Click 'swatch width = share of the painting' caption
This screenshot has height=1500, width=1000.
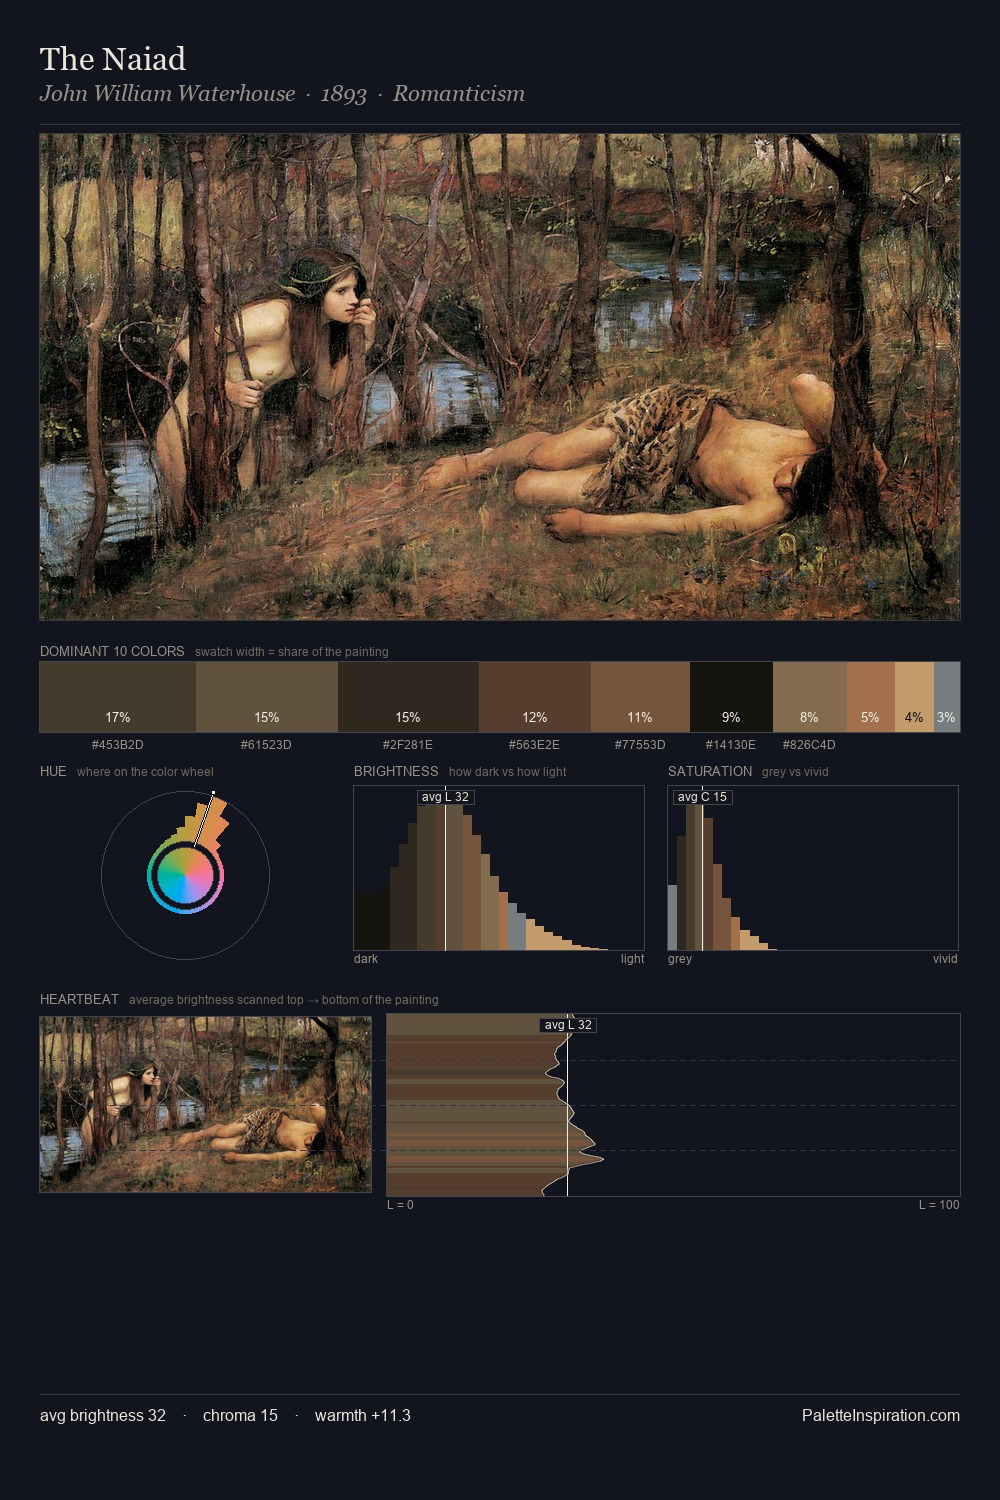292,652
